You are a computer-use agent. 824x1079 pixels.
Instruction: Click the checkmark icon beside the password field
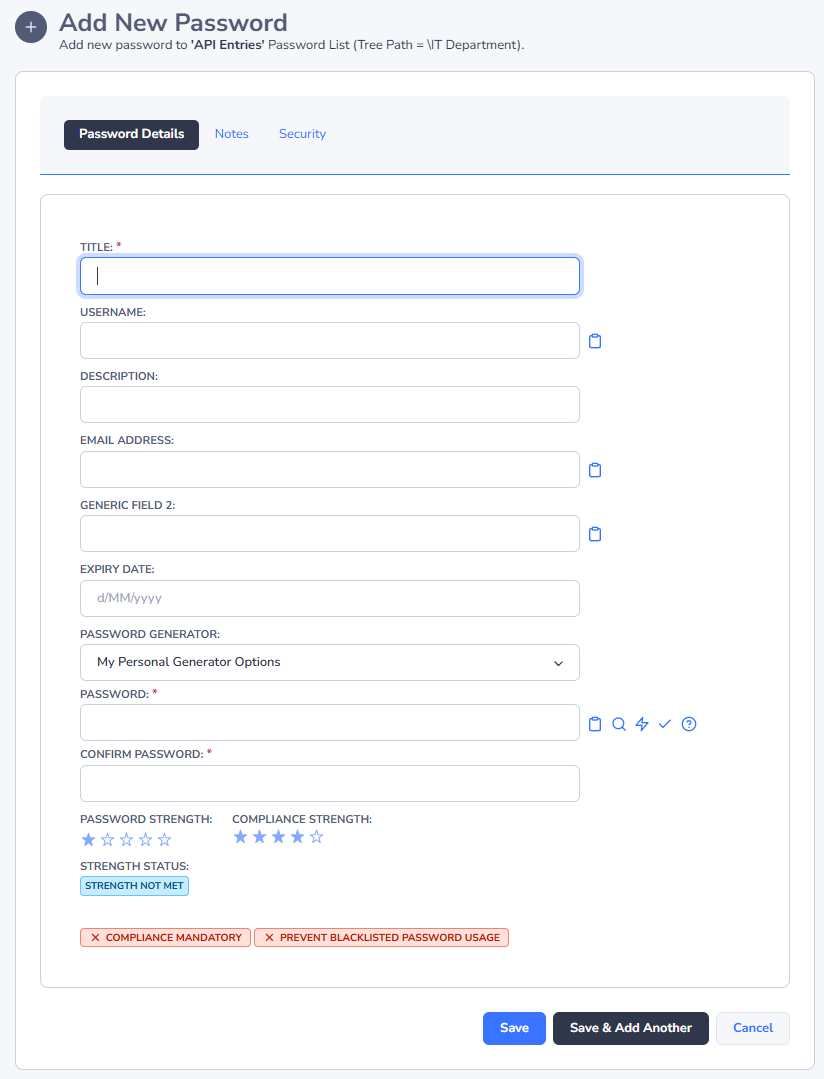(x=665, y=723)
